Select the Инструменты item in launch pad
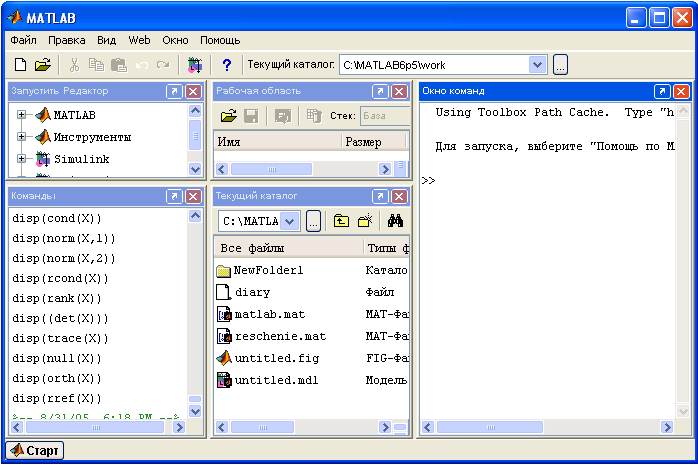 pyautogui.click(x=92, y=137)
